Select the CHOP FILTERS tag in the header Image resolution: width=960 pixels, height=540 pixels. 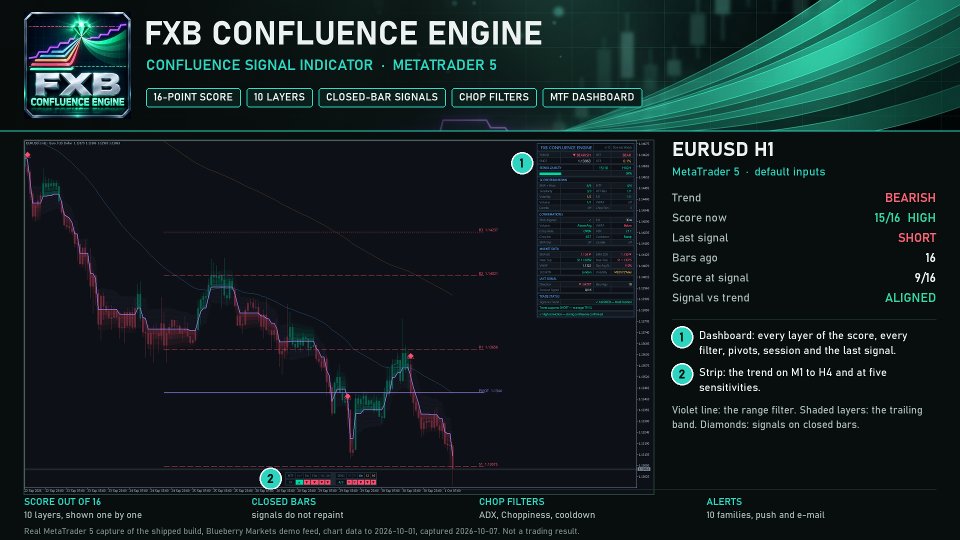[493, 97]
